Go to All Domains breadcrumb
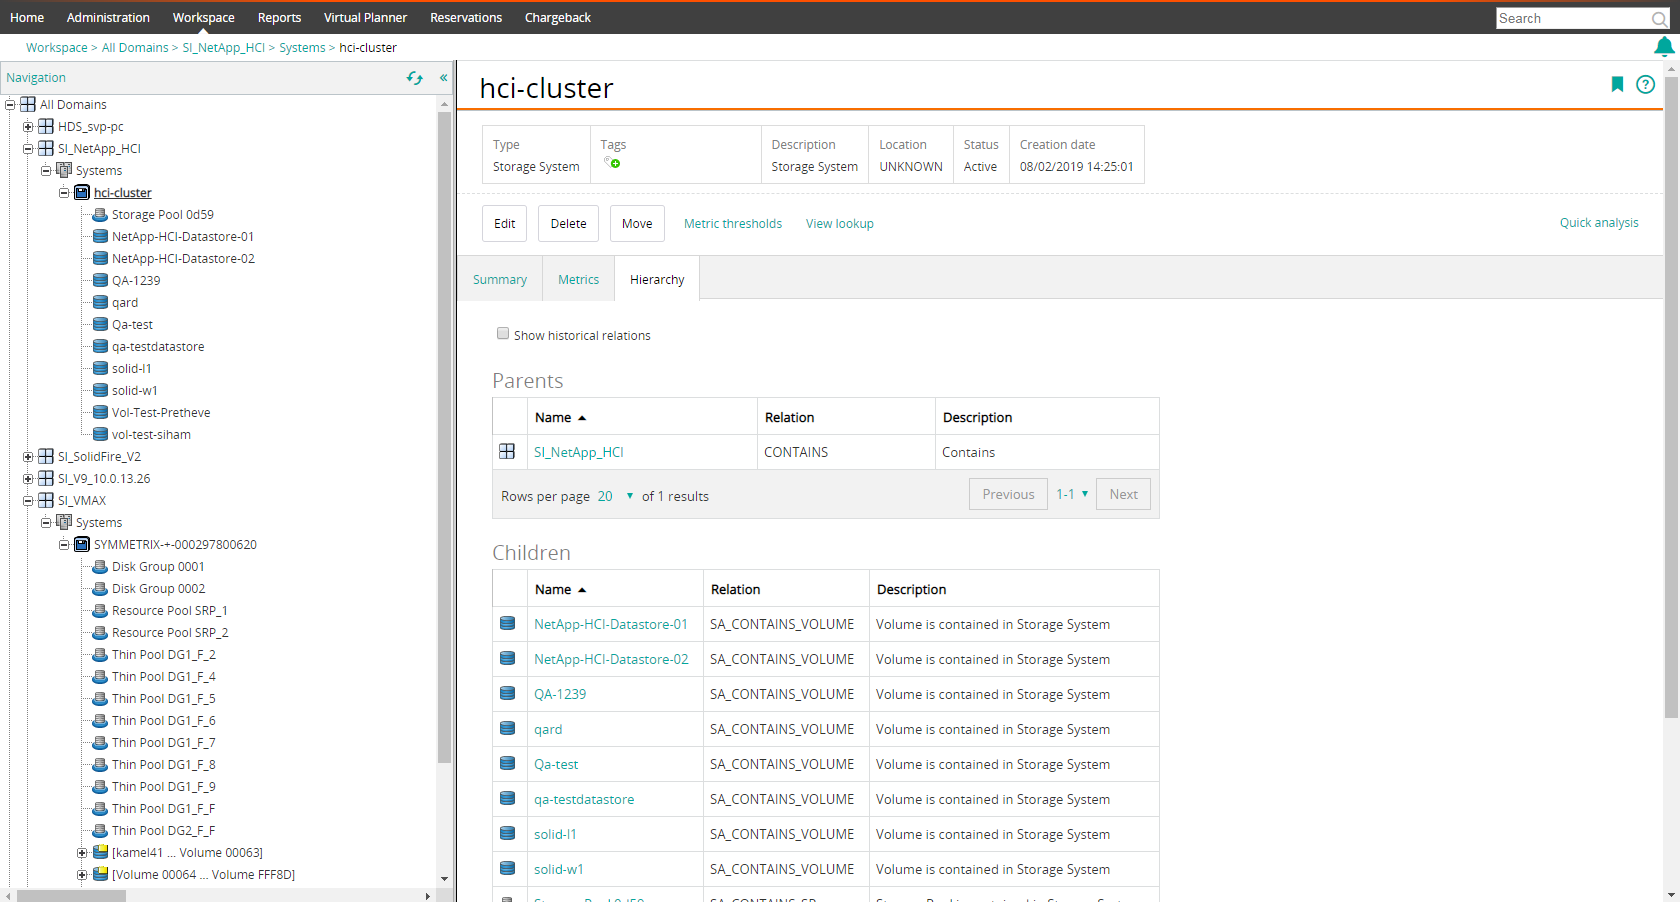The height and width of the screenshot is (902, 1680). point(135,47)
